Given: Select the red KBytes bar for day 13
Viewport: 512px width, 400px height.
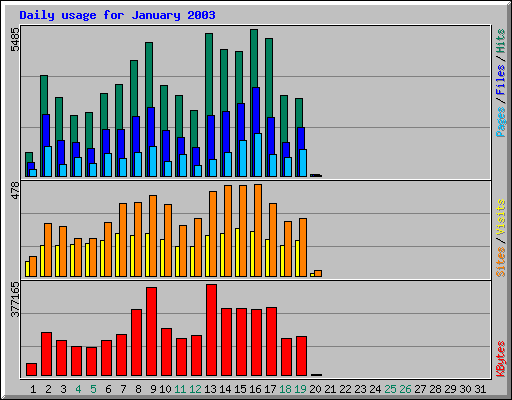Looking at the screenshot, I should tap(211, 330).
